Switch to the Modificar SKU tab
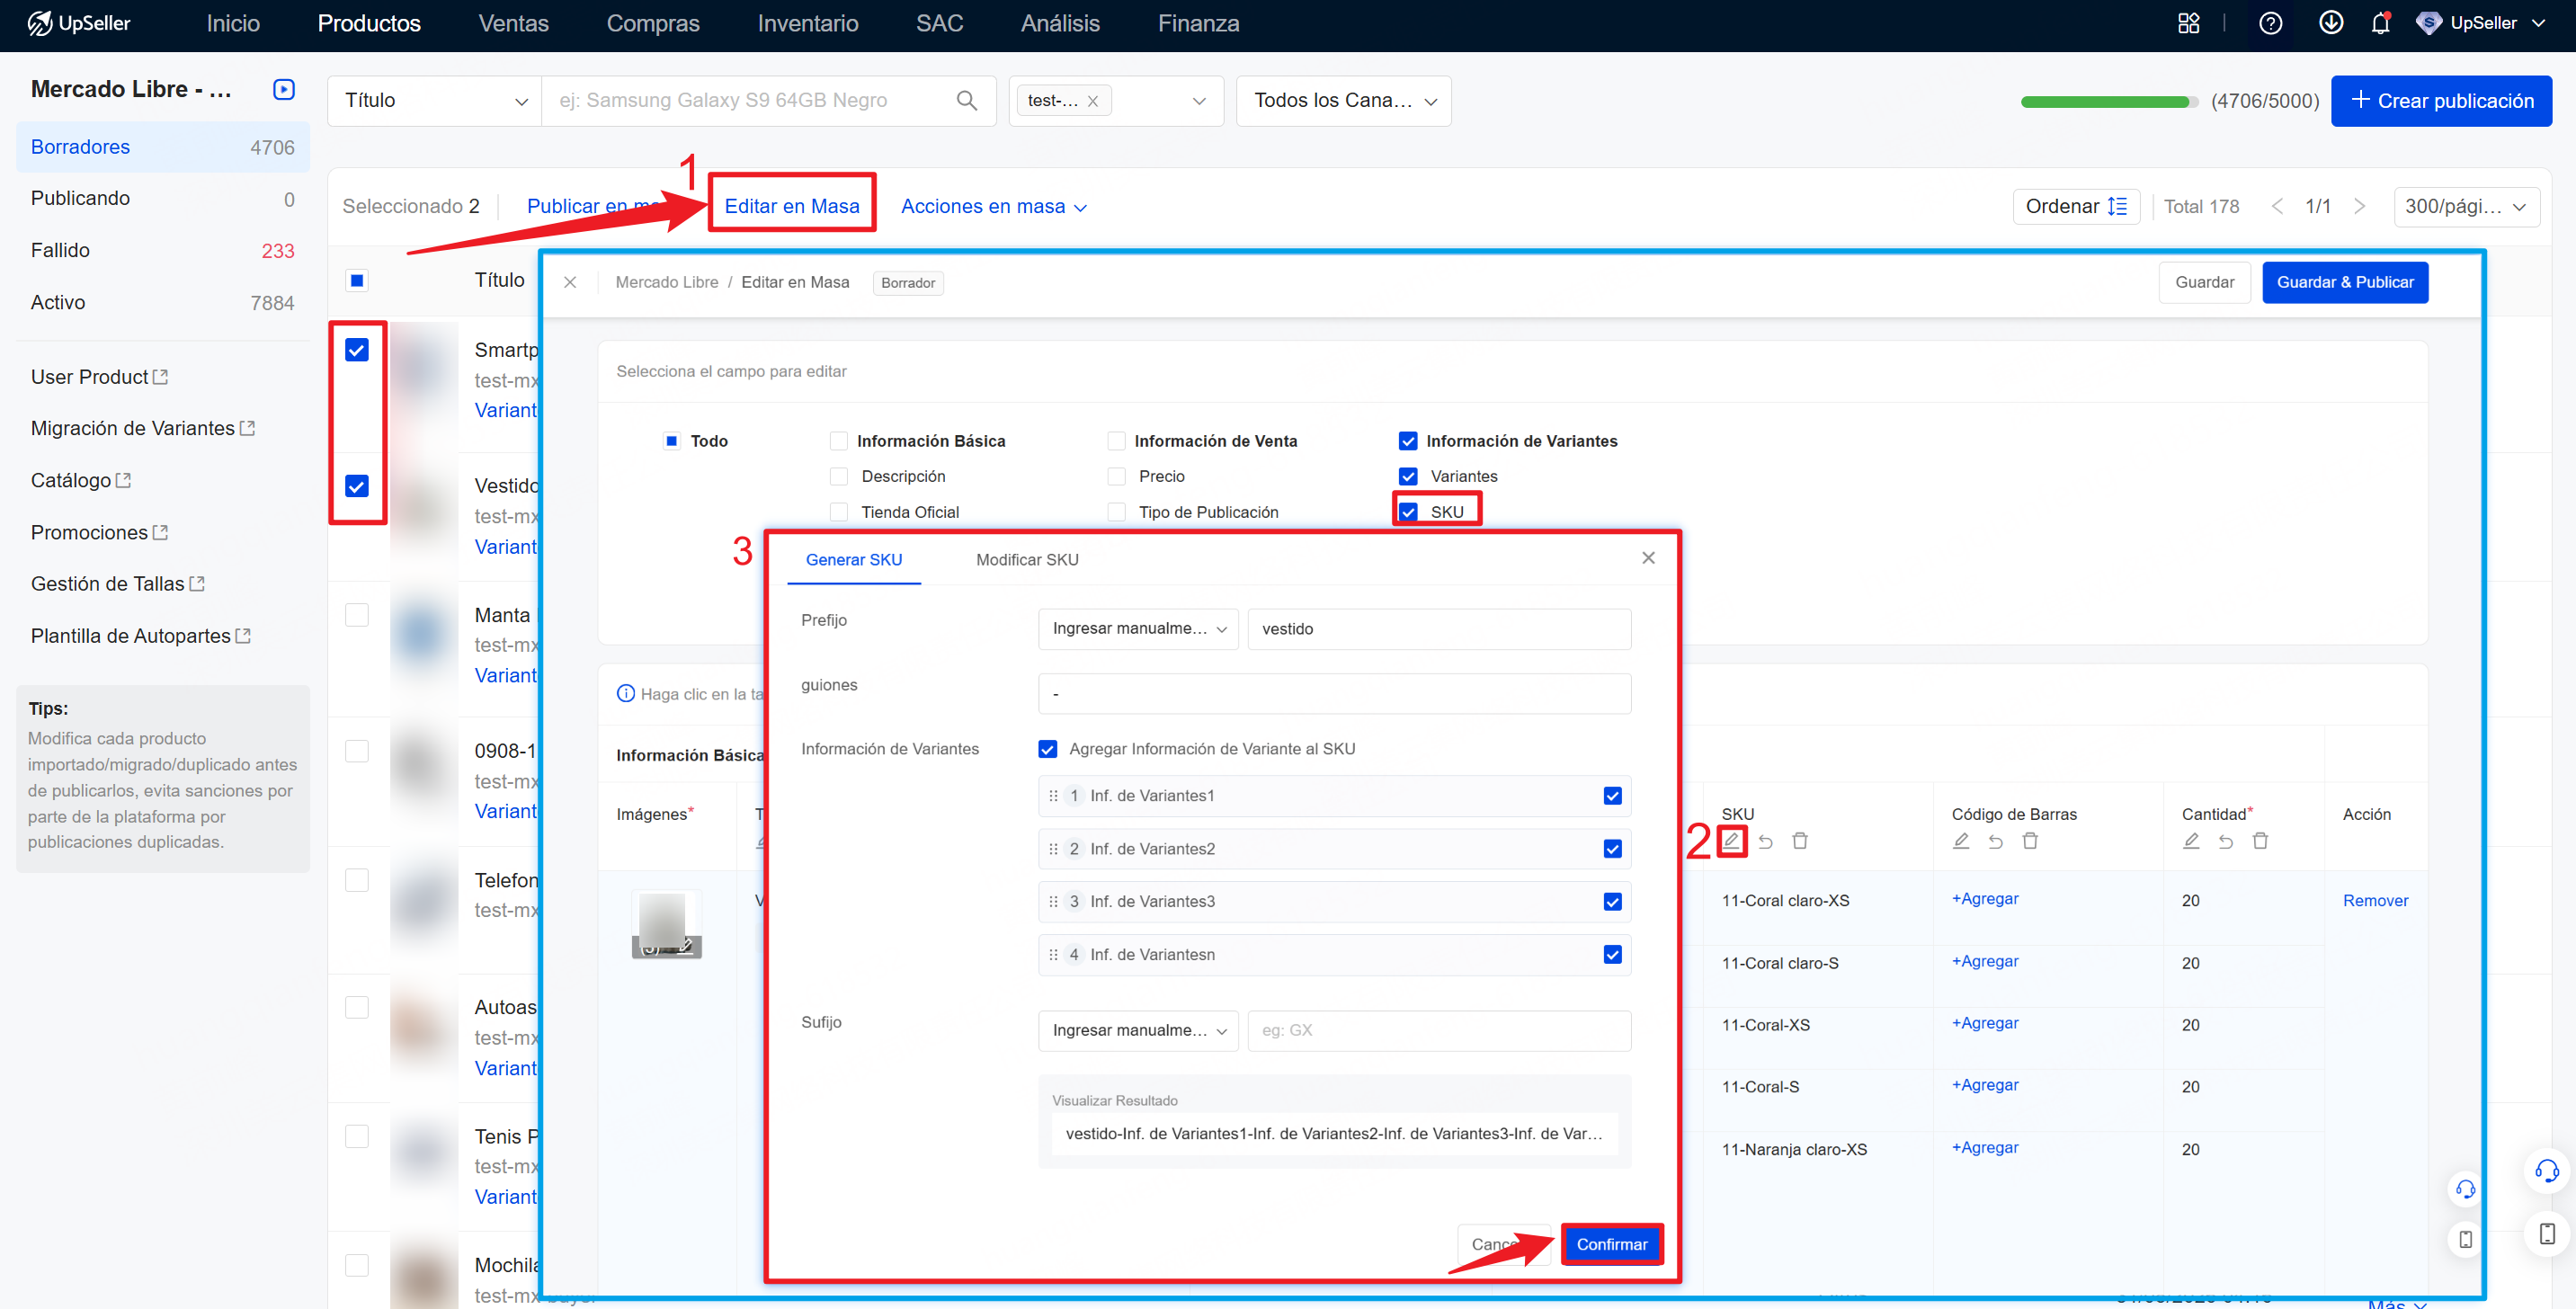This screenshot has height=1309, width=2576. tap(1027, 560)
